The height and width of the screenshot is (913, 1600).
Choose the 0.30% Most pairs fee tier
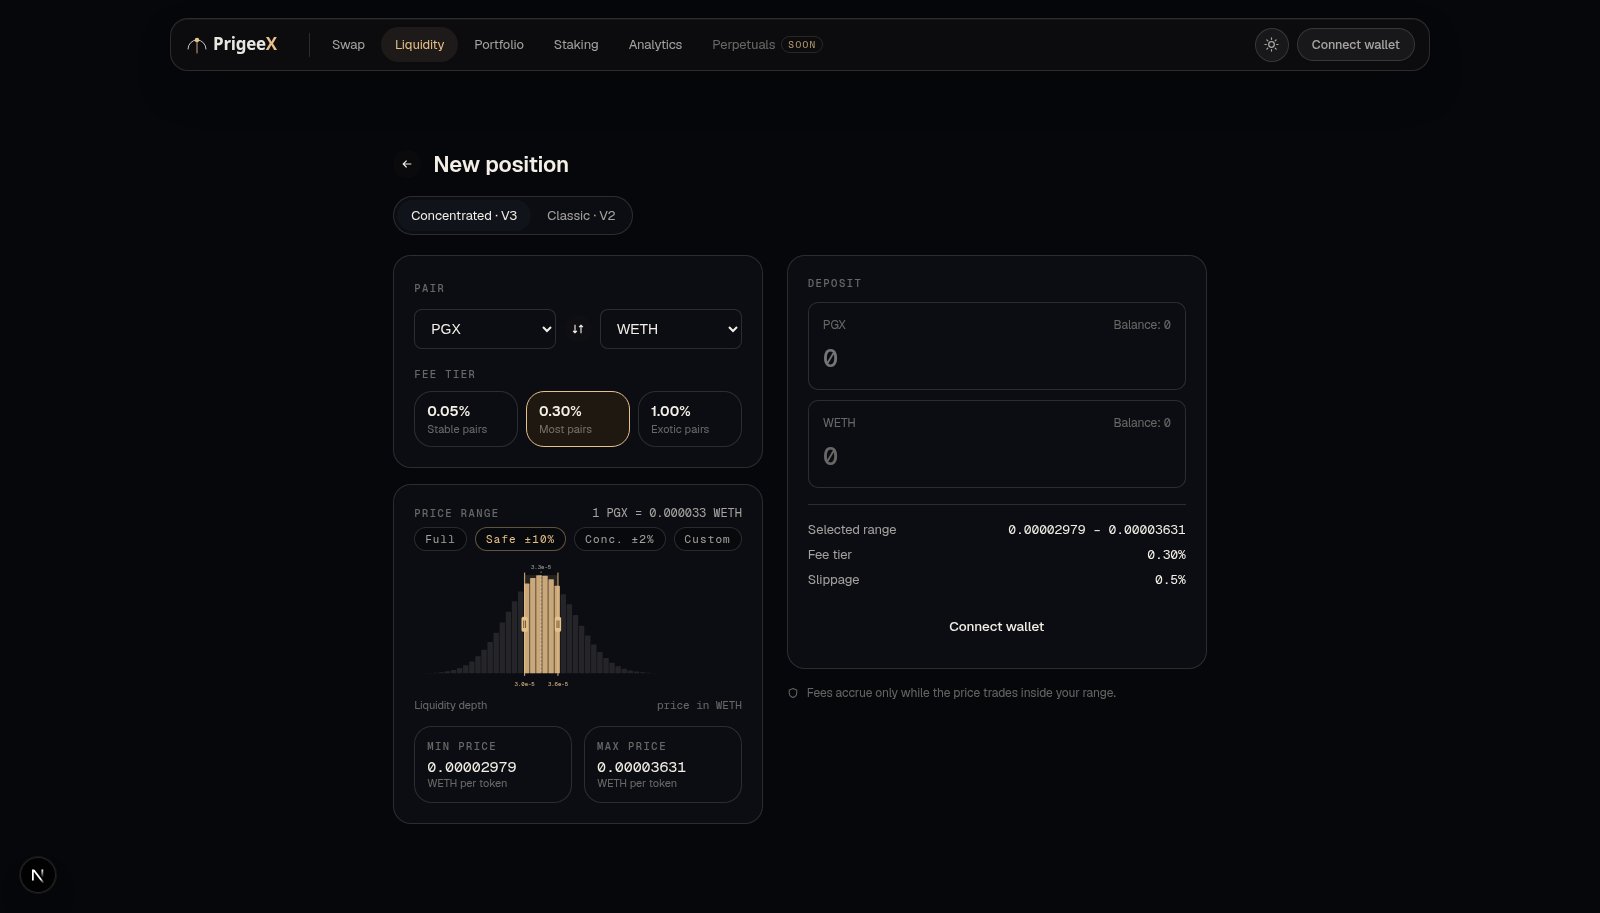(x=578, y=419)
